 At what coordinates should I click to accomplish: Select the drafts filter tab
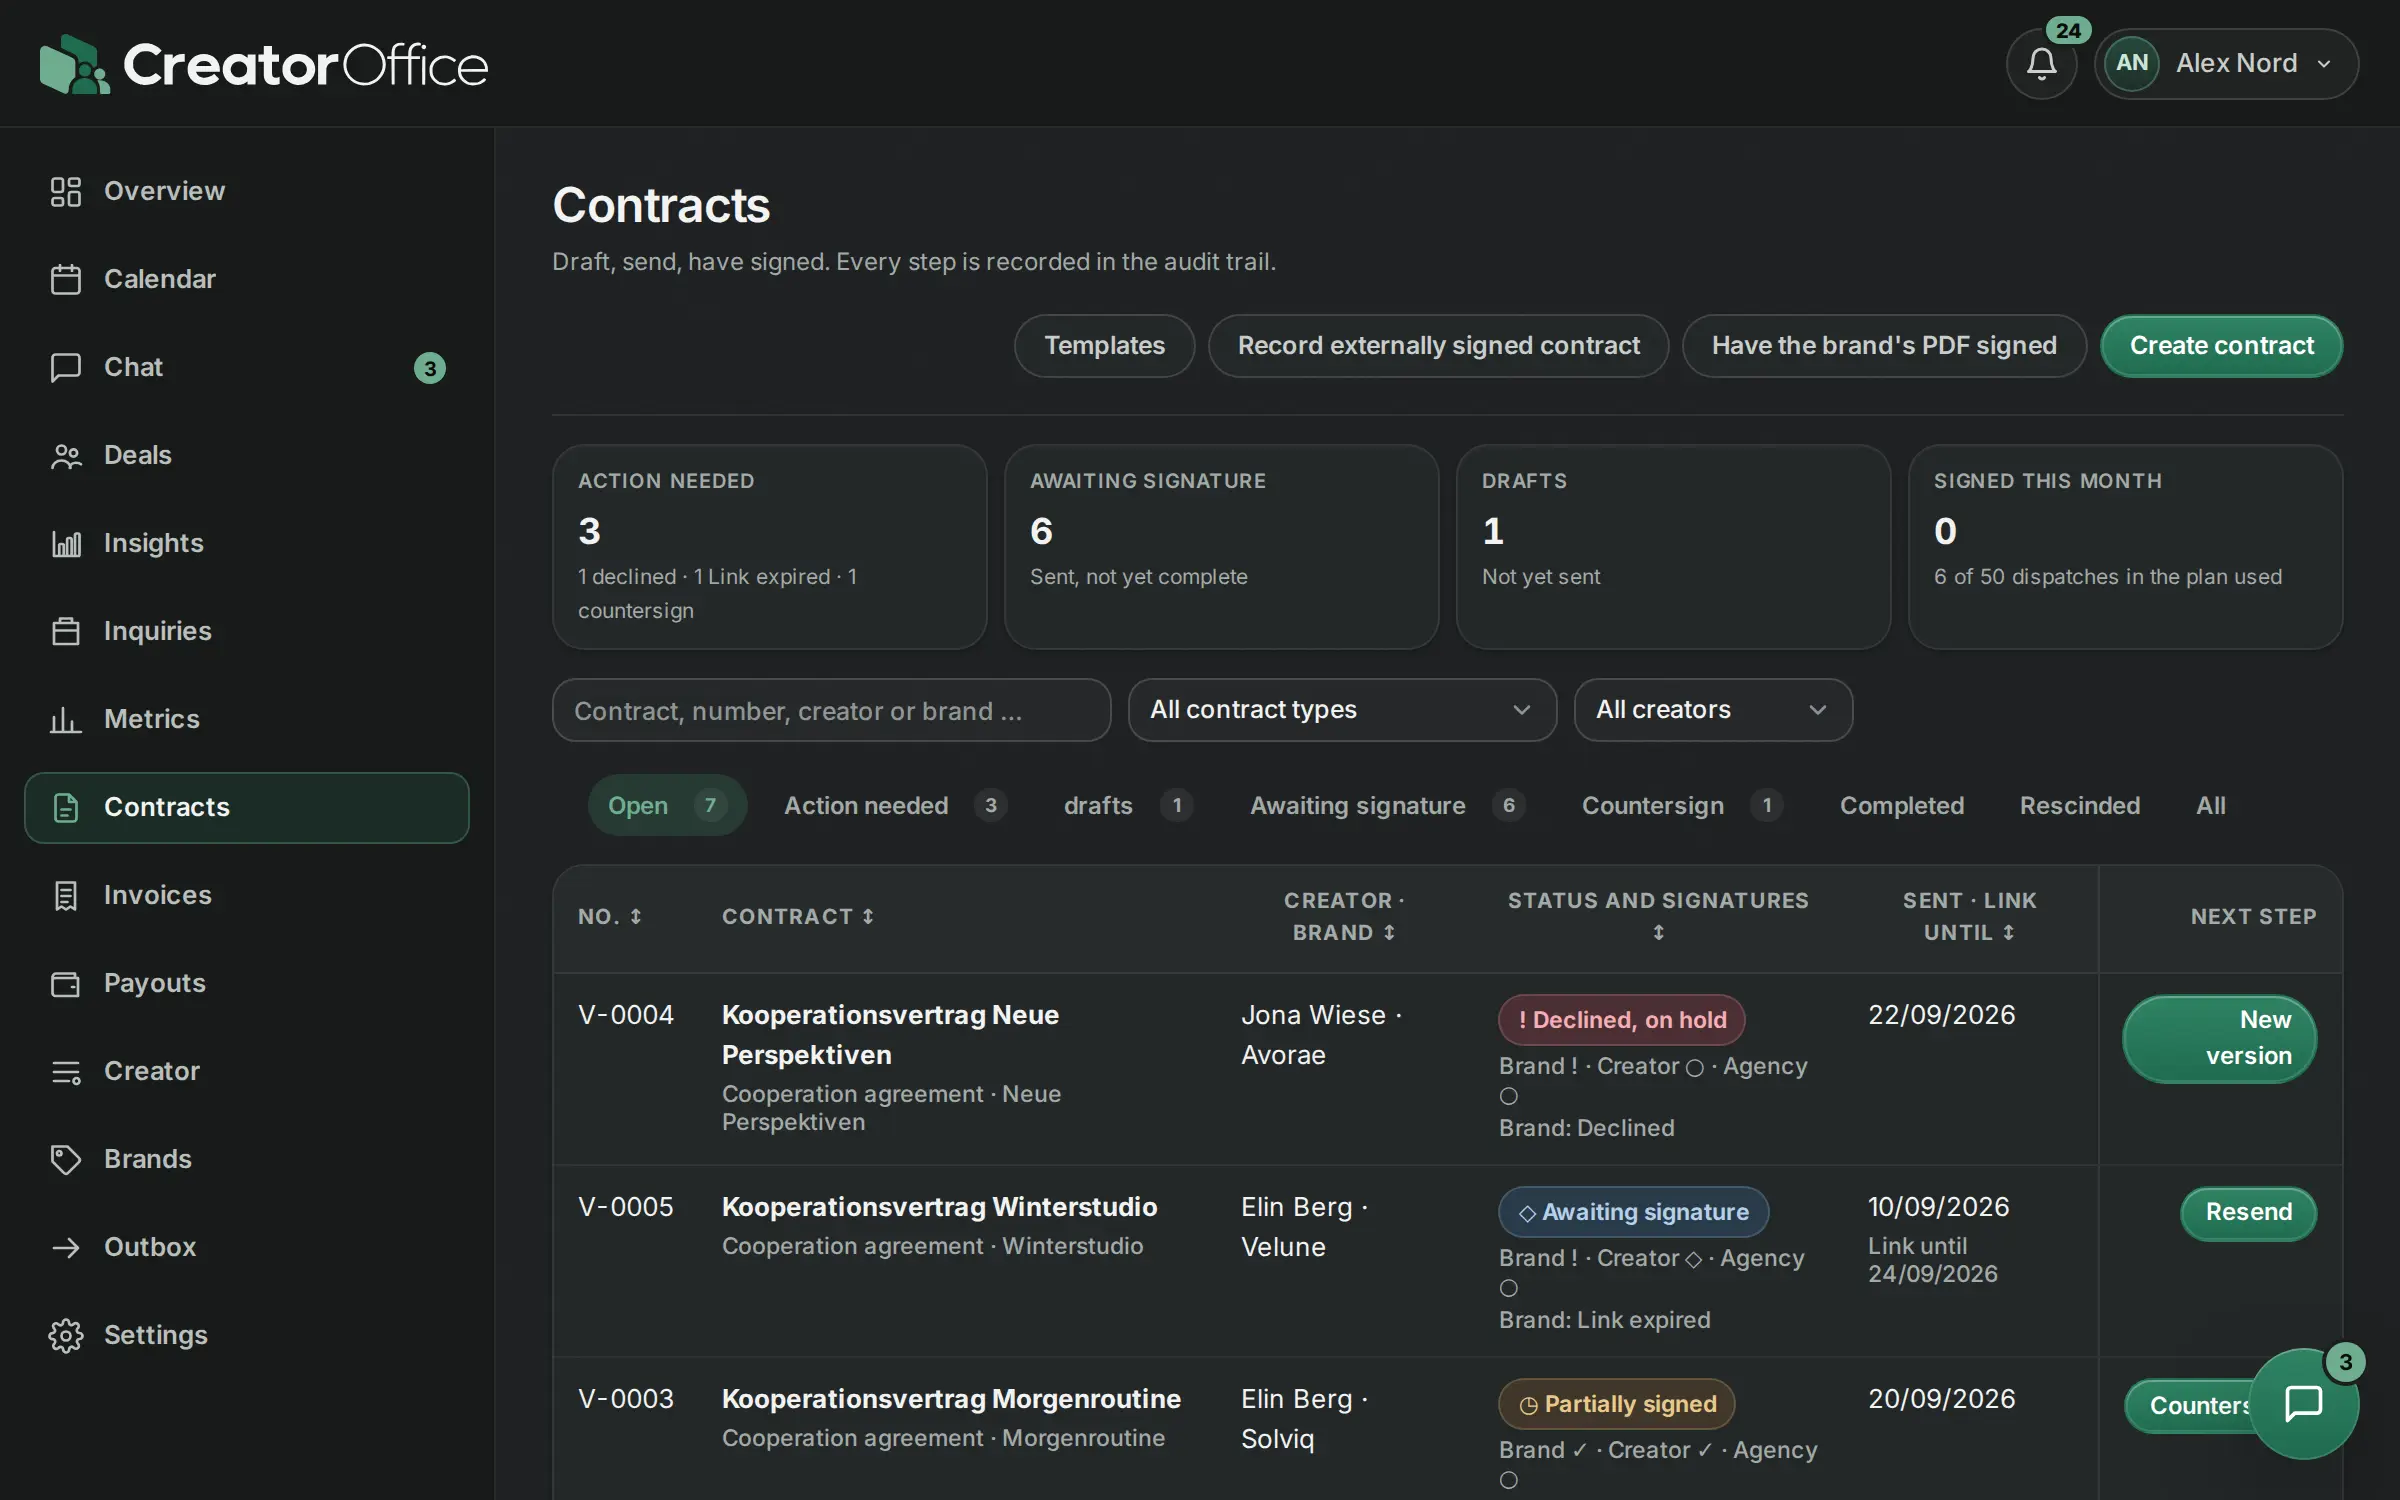(1127, 805)
